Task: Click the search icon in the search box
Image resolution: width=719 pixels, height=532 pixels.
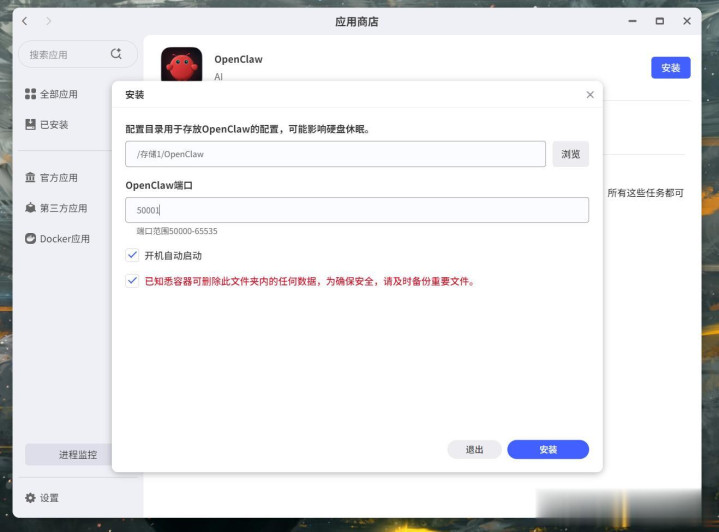Action: tap(116, 54)
